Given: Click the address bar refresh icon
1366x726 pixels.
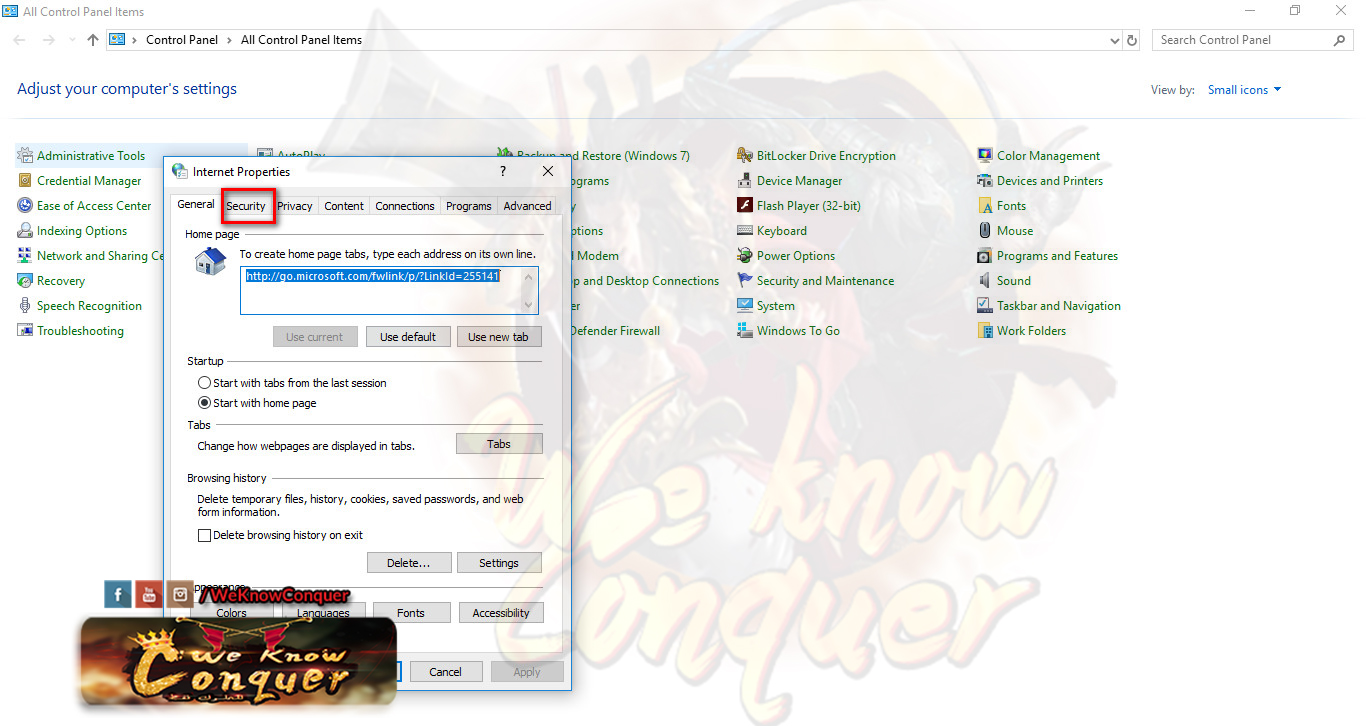Looking at the screenshot, I should [x=1132, y=40].
